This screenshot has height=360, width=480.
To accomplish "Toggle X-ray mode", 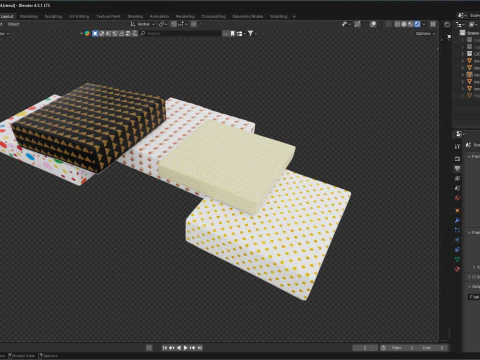I will tap(388, 24).
